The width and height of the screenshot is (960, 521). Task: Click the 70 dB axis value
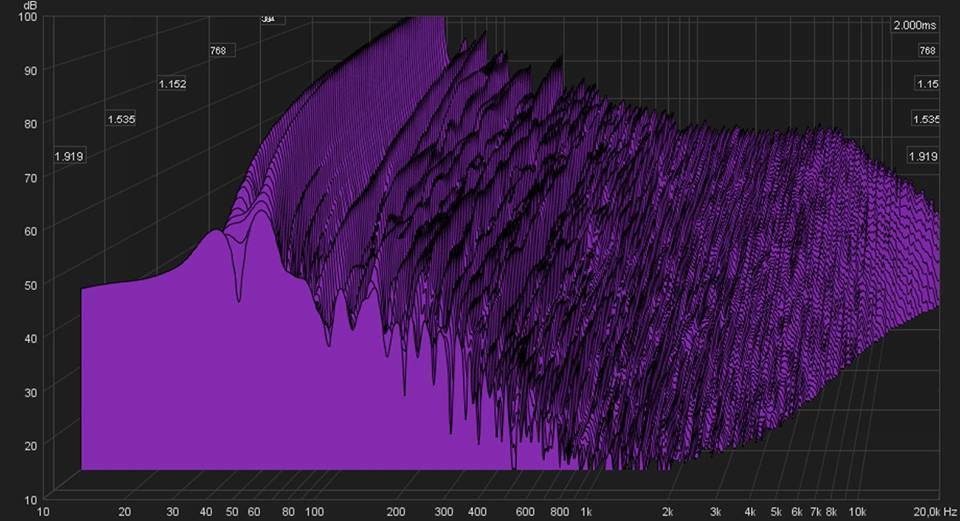click(30, 178)
